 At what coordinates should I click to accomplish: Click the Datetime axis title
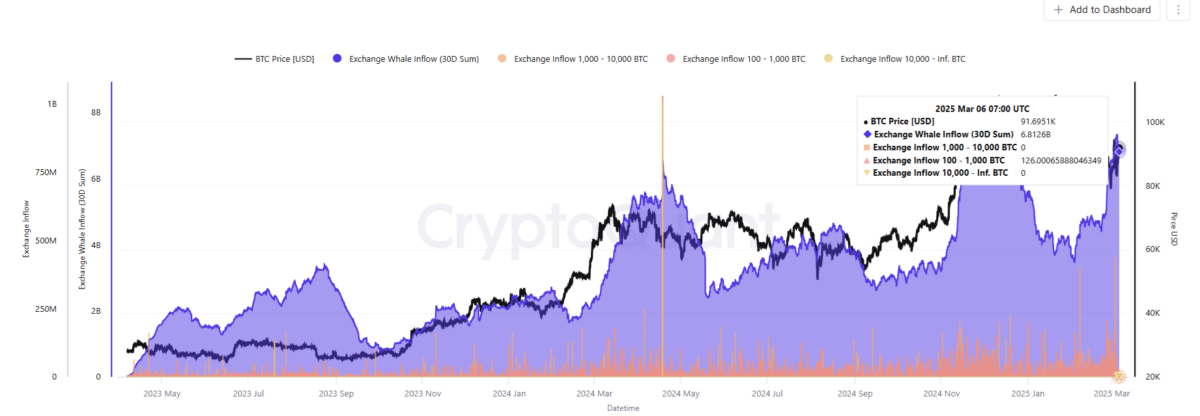pyautogui.click(x=622, y=408)
